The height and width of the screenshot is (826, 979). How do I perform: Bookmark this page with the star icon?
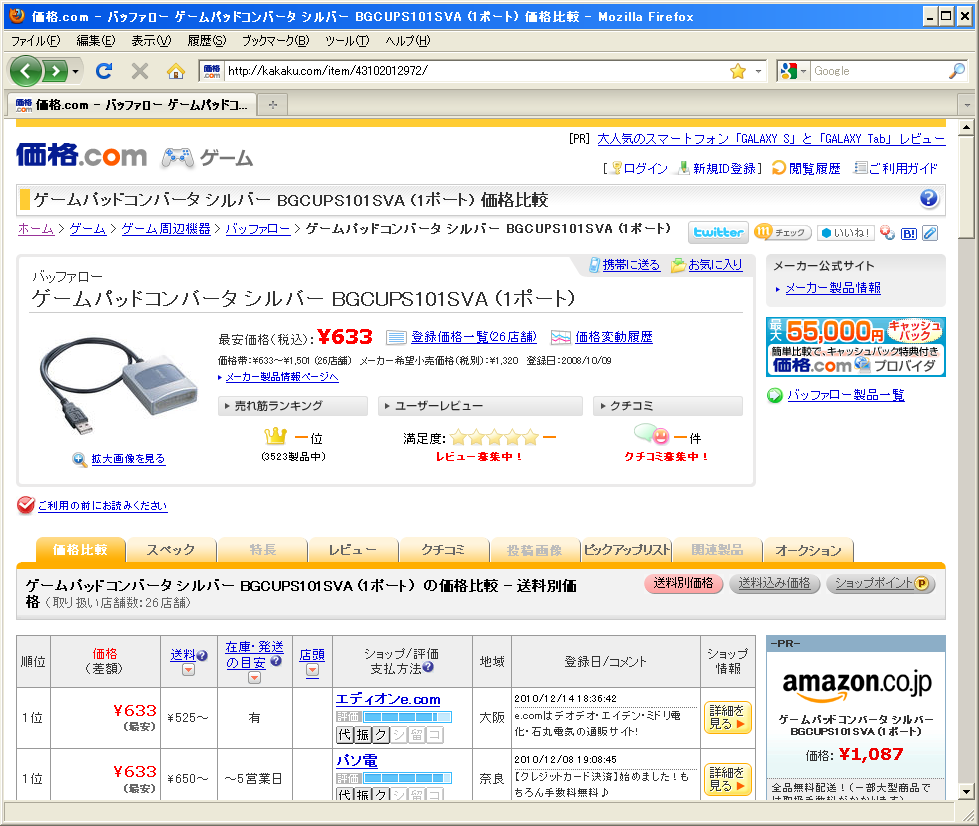tap(738, 71)
